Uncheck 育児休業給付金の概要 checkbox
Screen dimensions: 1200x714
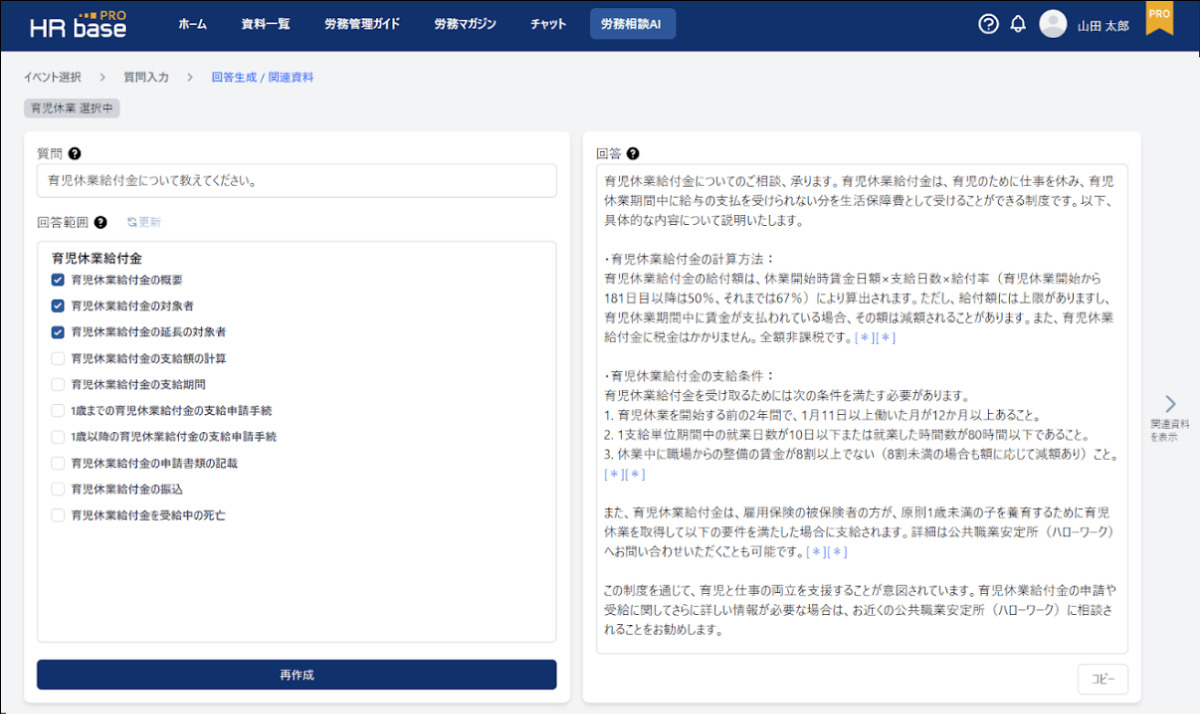coord(58,280)
